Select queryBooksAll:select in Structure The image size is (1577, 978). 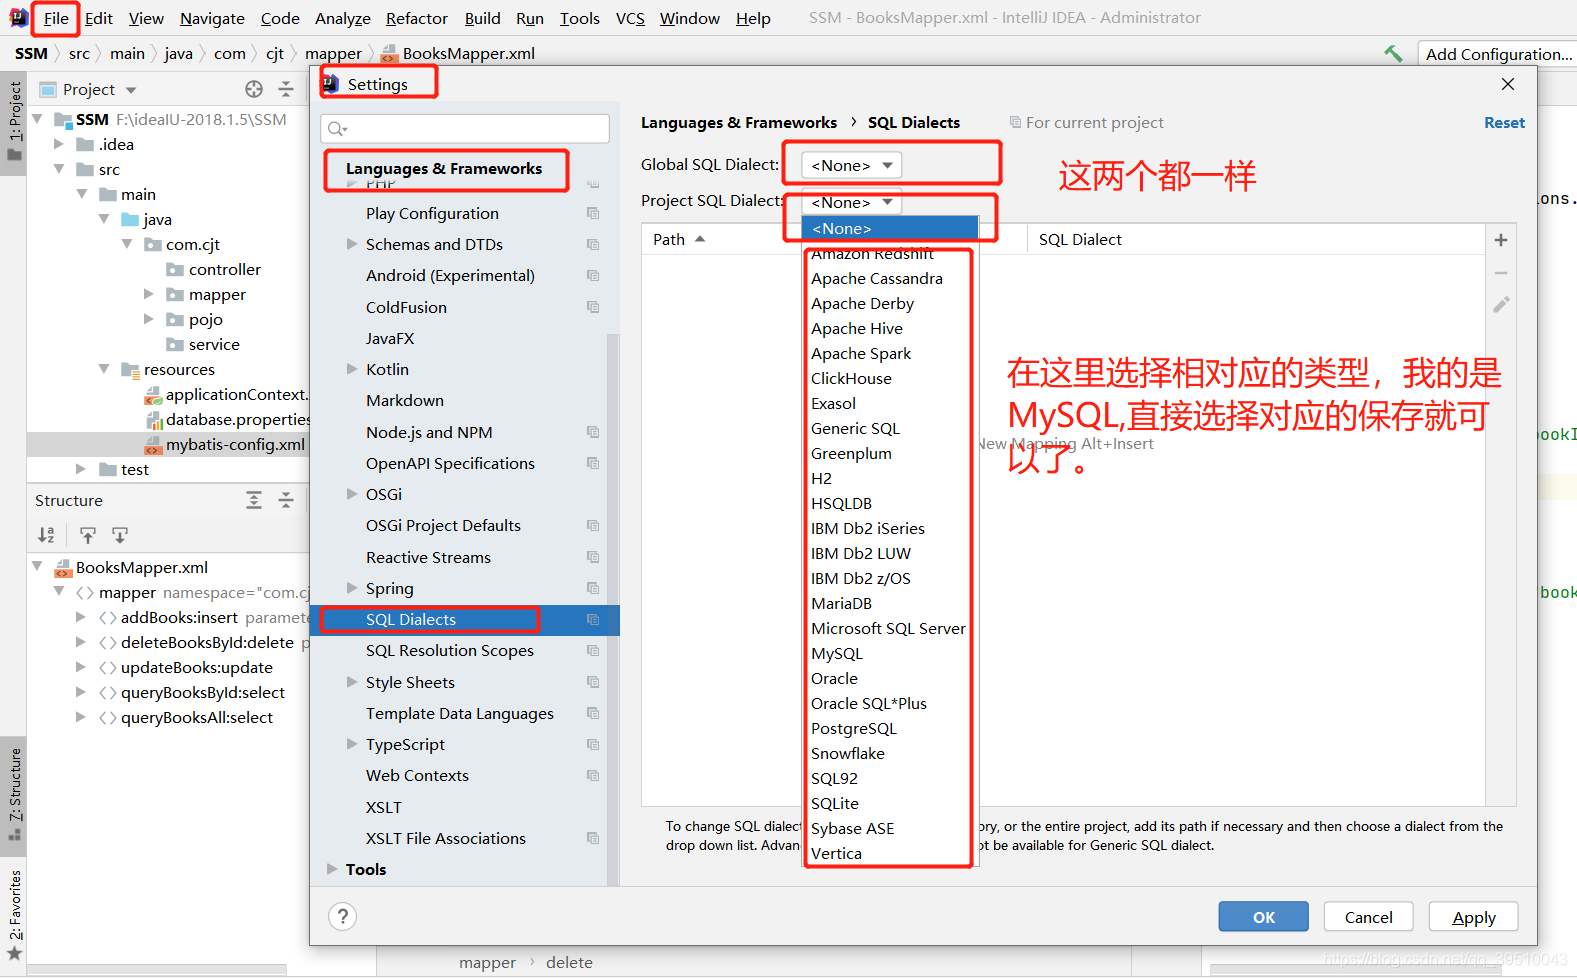[197, 717]
